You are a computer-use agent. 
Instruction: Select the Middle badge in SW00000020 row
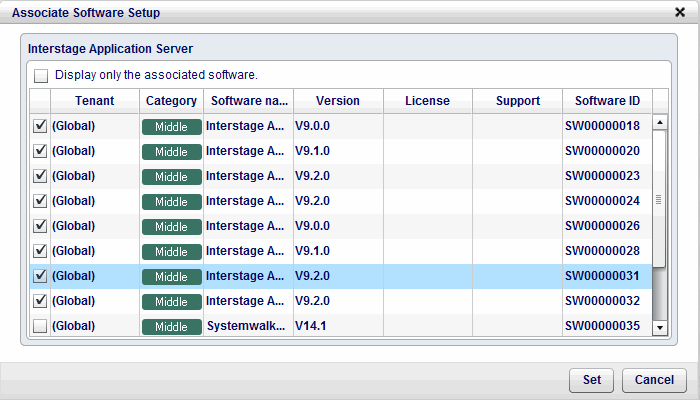171,152
